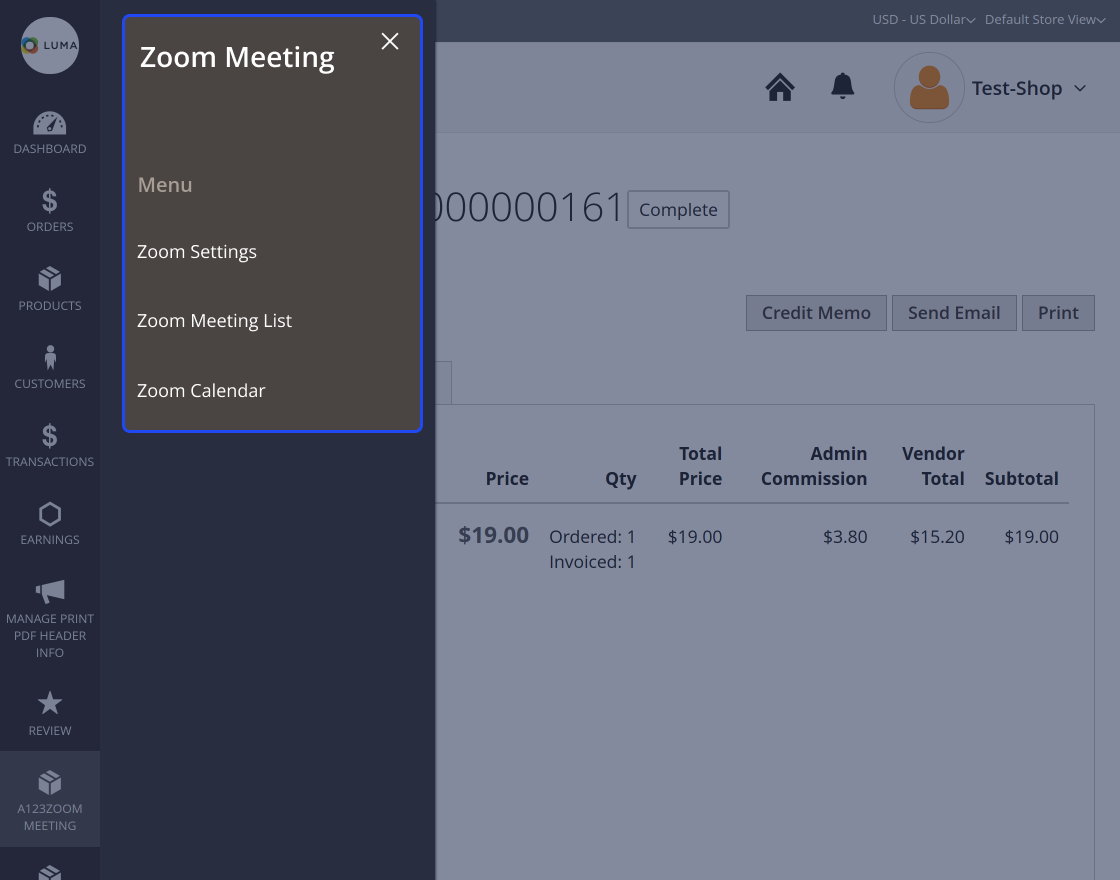Click the Send Email button

[954, 313]
